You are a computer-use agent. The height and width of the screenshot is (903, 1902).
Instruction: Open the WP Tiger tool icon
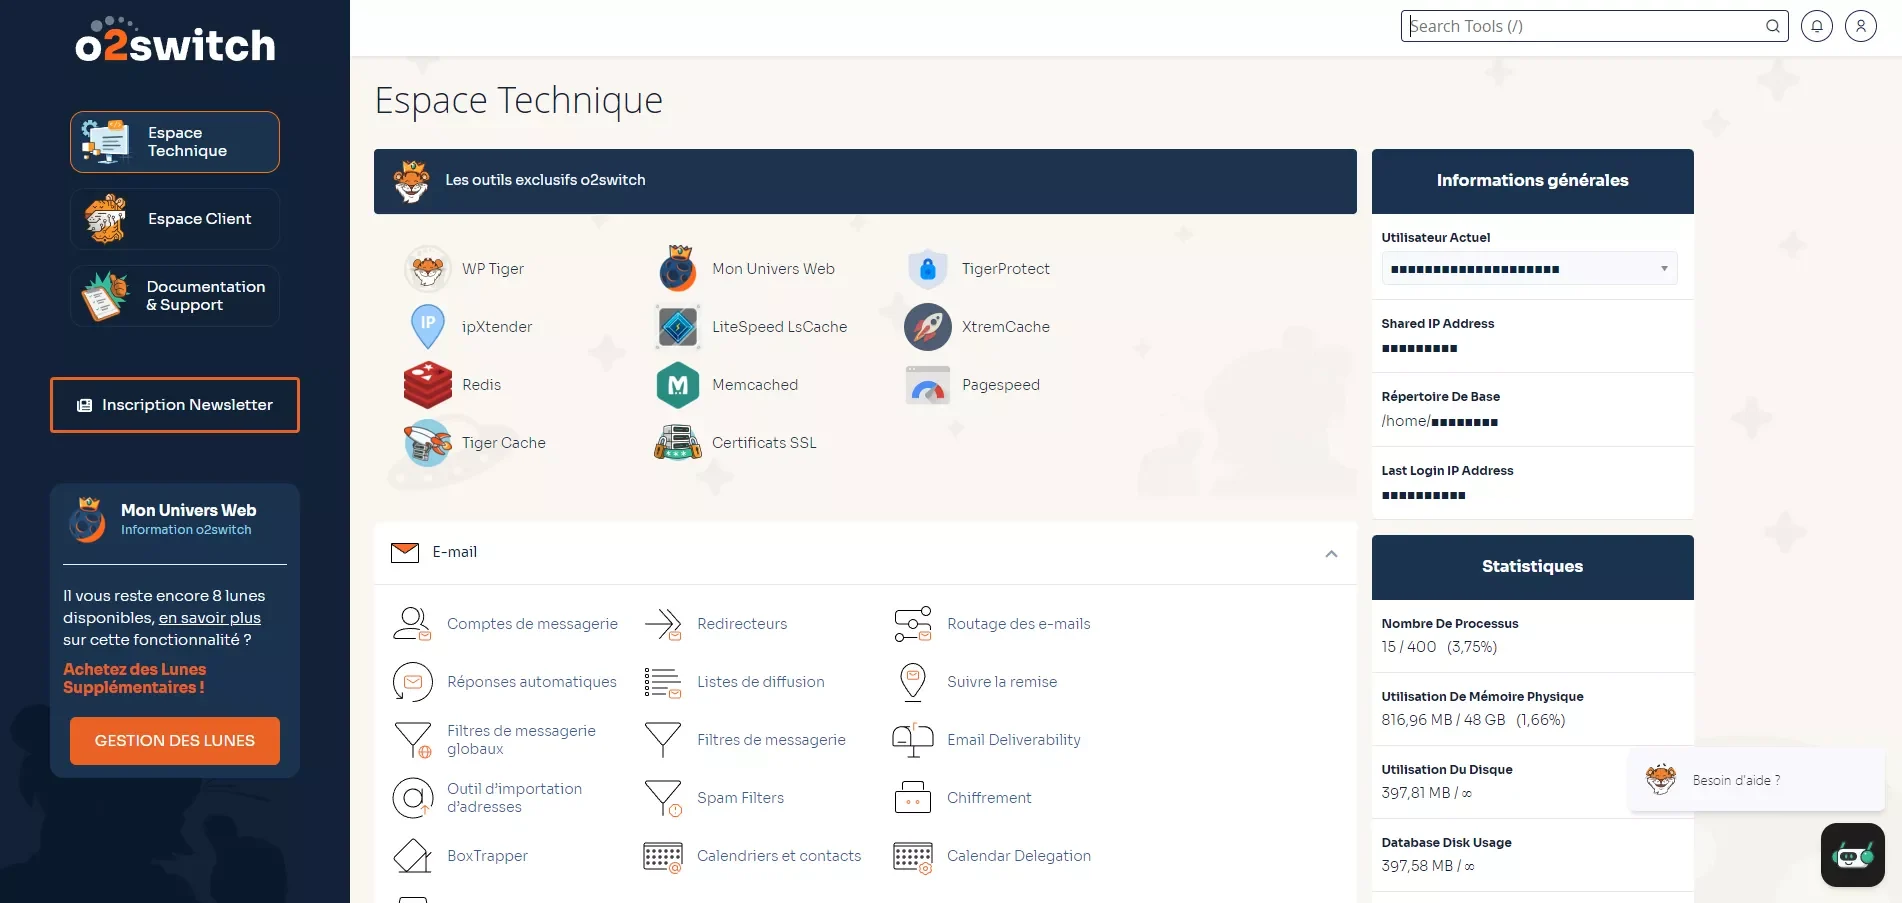click(x=428, y=269)
